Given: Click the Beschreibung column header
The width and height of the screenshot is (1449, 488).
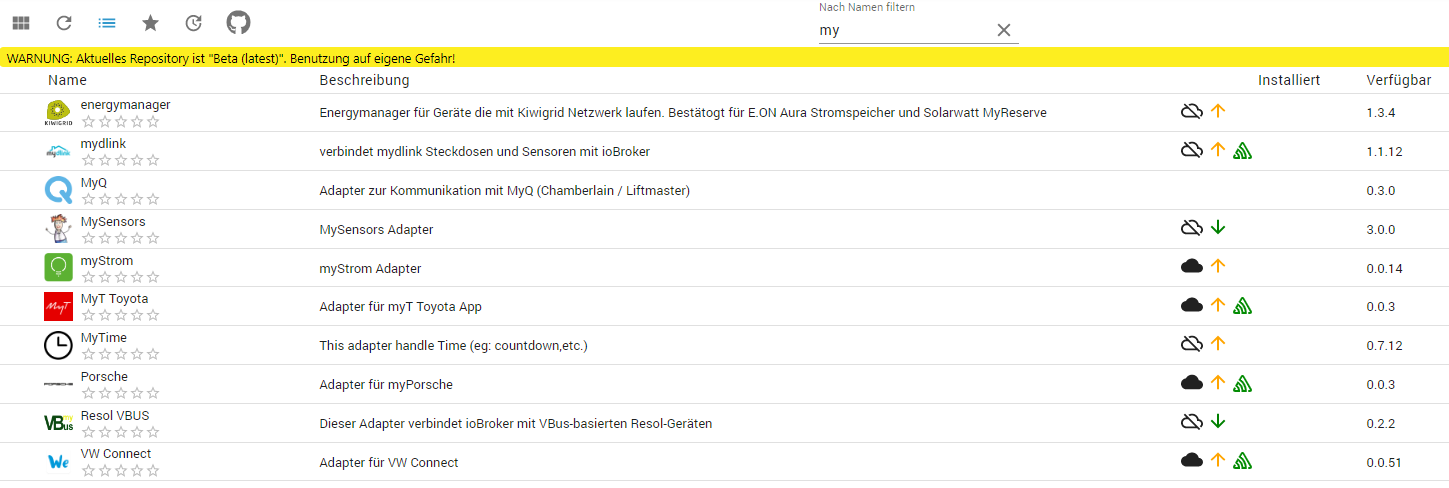Looking at the screenshot, I should pos(364,80).
